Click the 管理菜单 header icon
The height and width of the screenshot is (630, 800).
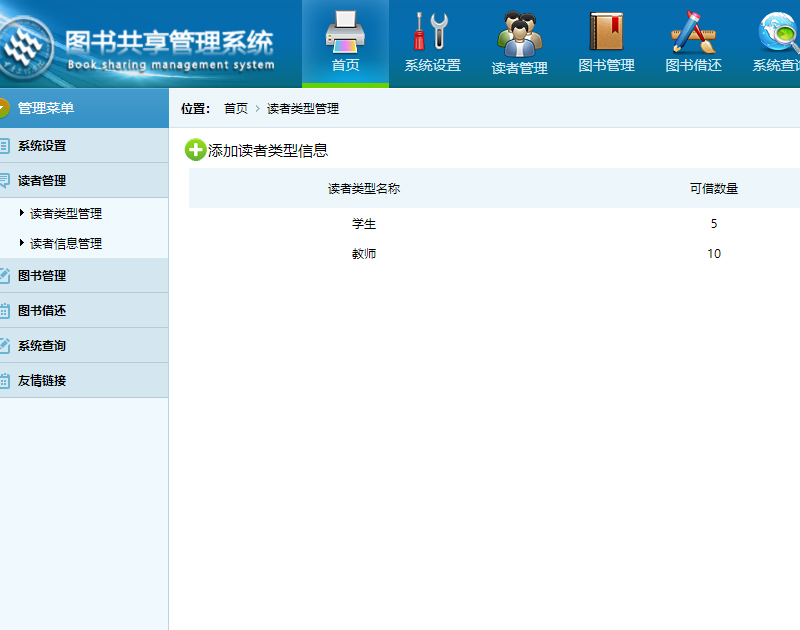(x=4, y=108)
